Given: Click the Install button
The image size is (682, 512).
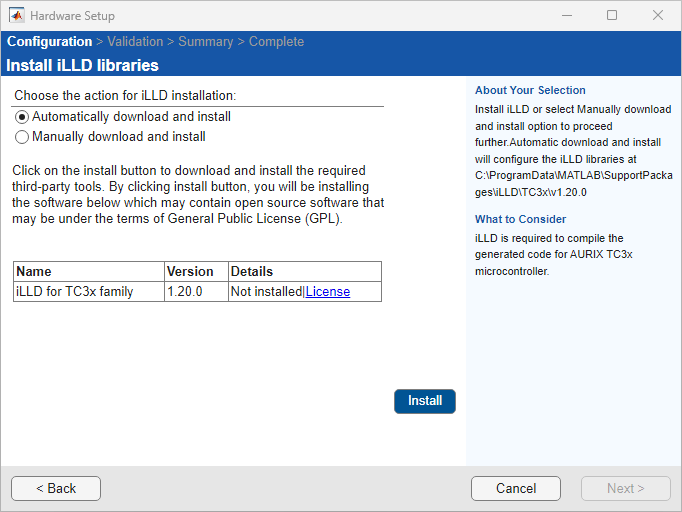Looking at the screenshot, I should point(425,401).
